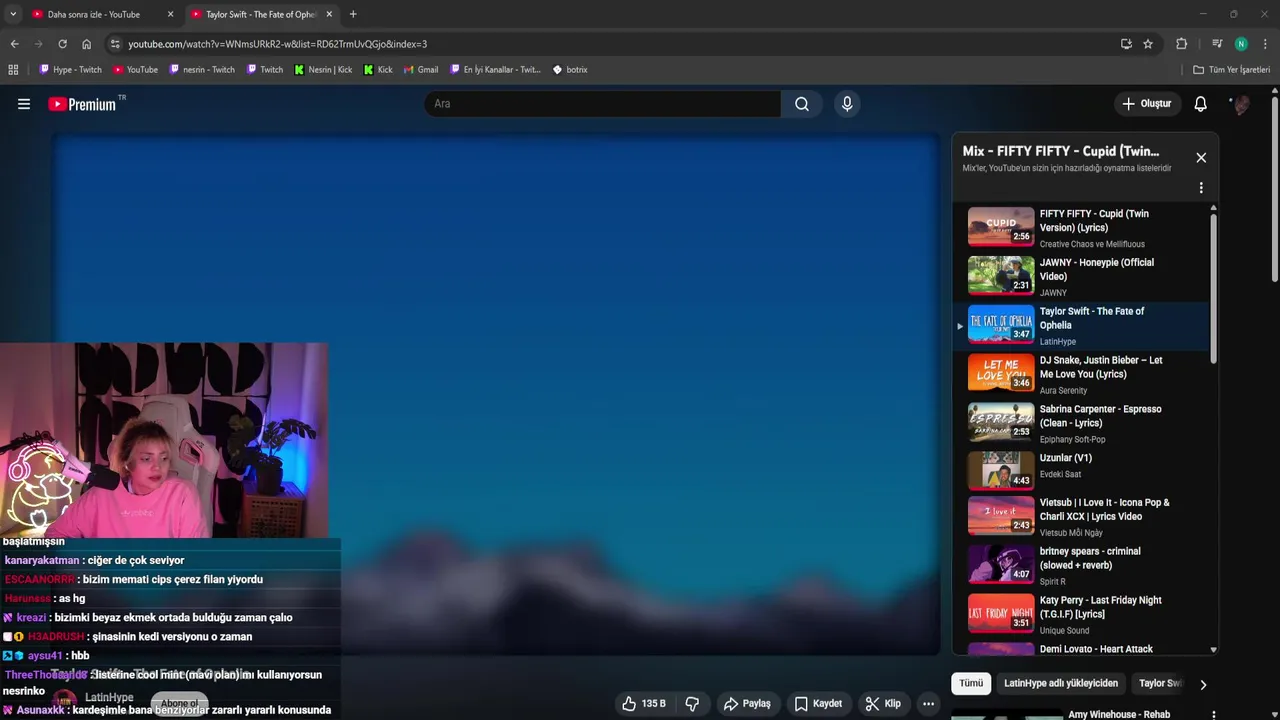Share the video via Paylaş
The image size is (1280, 720).
pyautogui.click(x=747, y=704)
